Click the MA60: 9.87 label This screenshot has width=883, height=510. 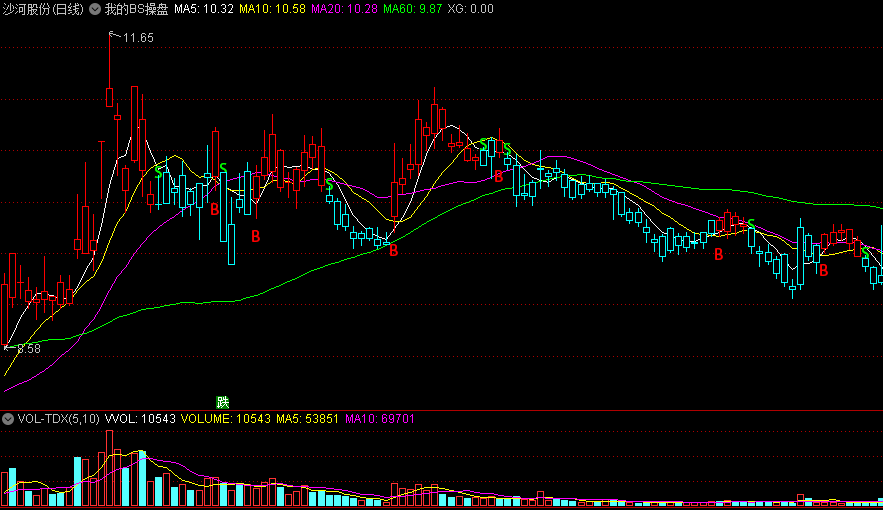pyautogui.click(x=412, y=9)
